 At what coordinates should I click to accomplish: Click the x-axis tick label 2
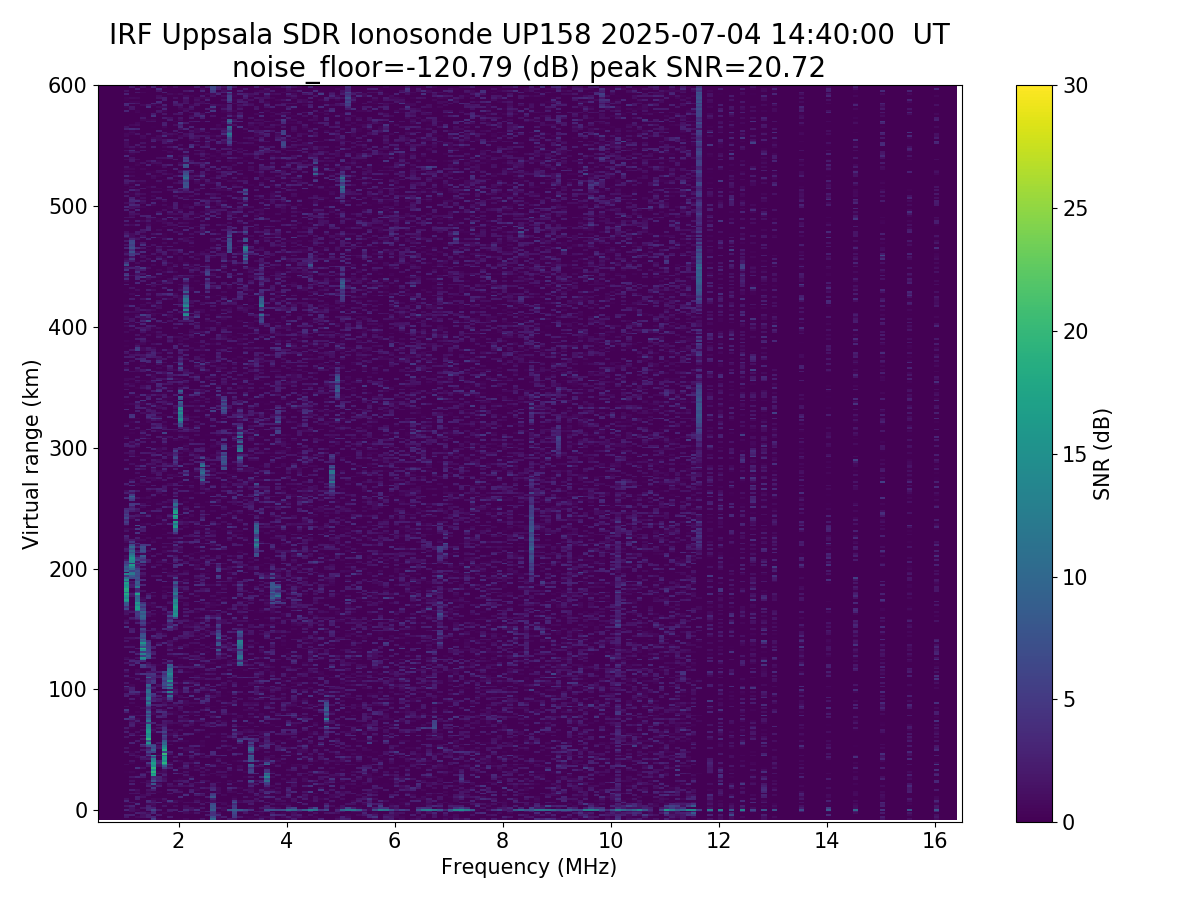179,841
